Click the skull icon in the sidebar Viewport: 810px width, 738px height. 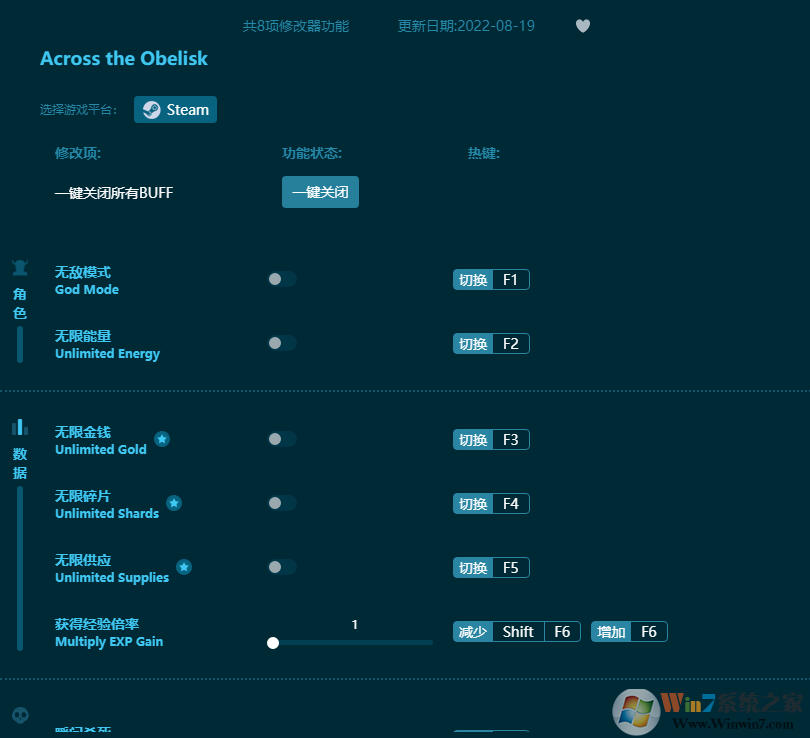pyautogui.click(x=20, y=716)
